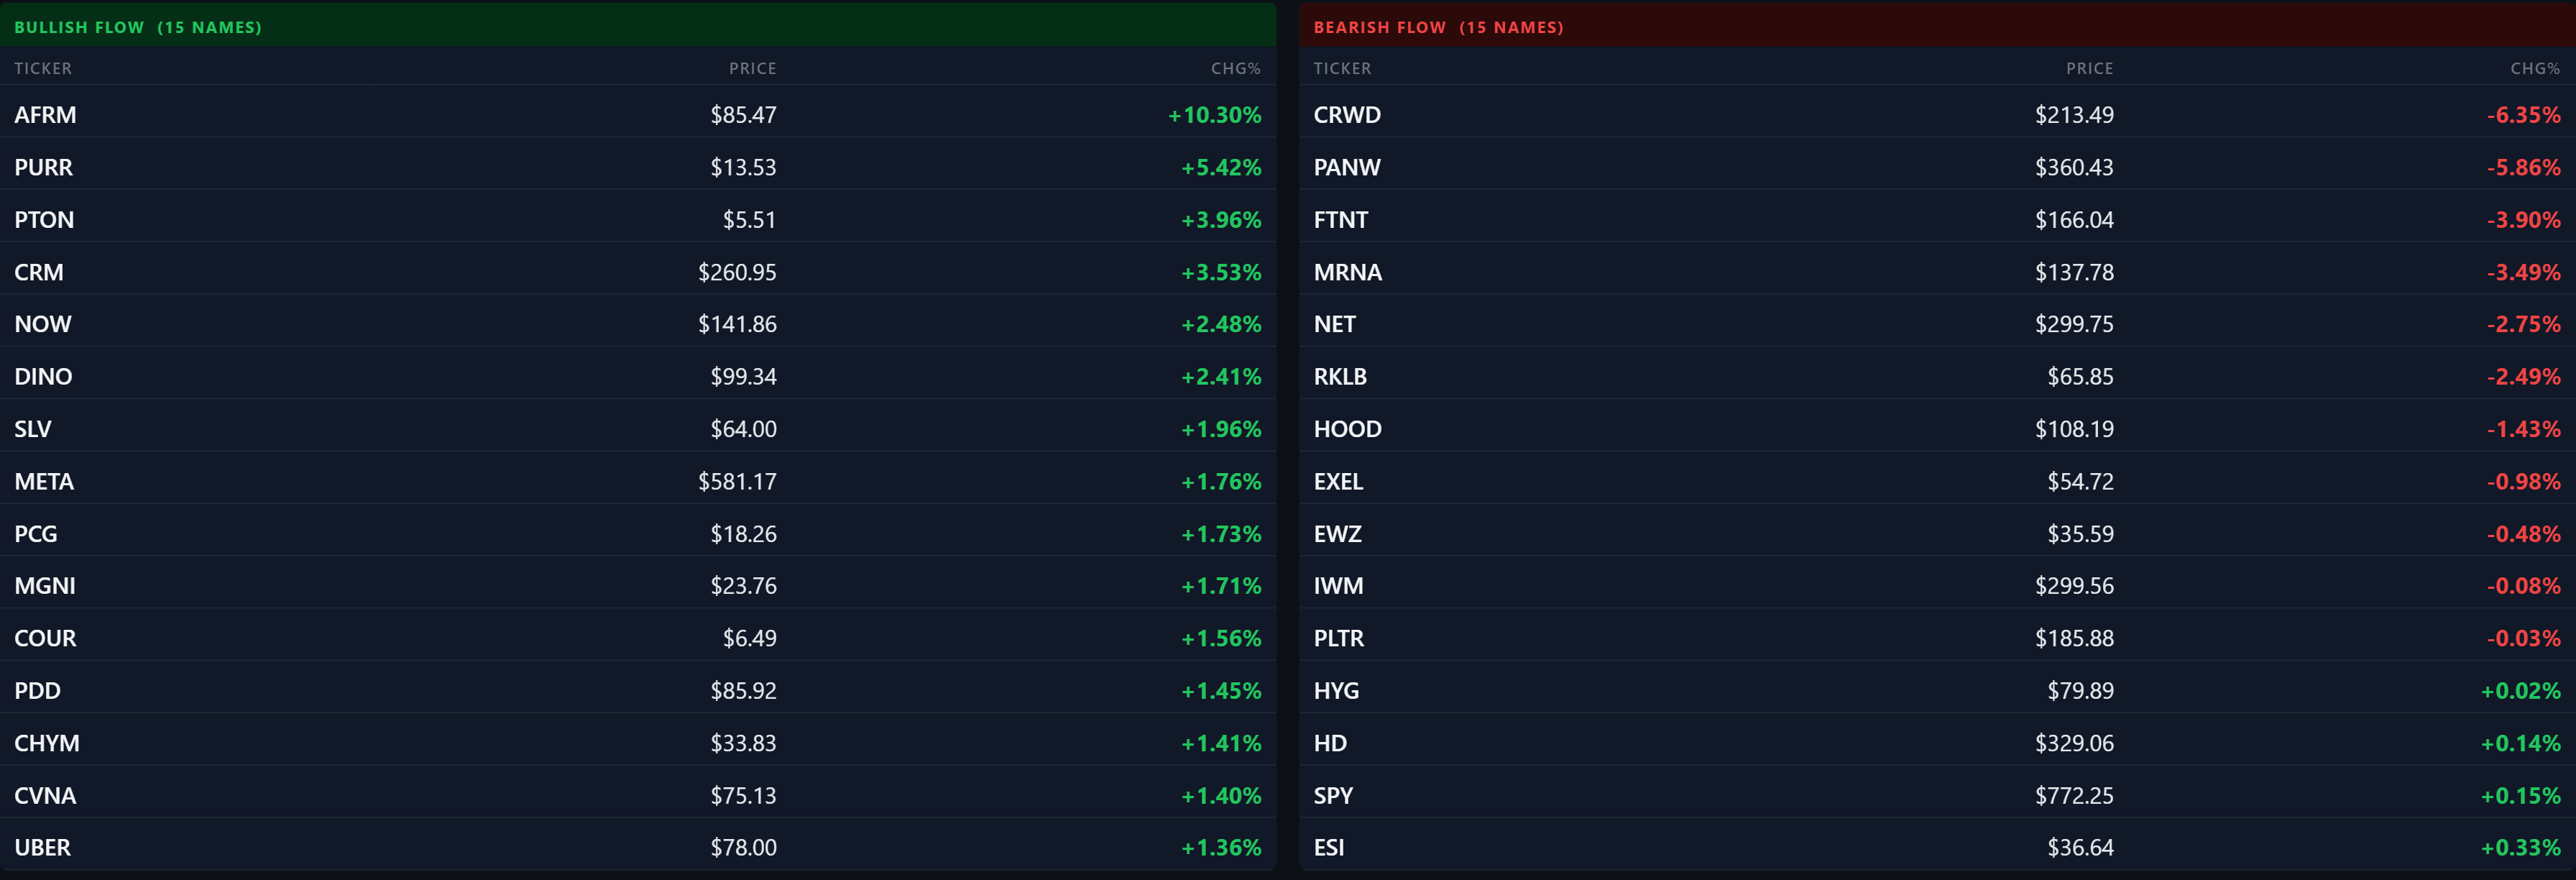Click the NOW ticker symbol

click(x=43, y=324)
